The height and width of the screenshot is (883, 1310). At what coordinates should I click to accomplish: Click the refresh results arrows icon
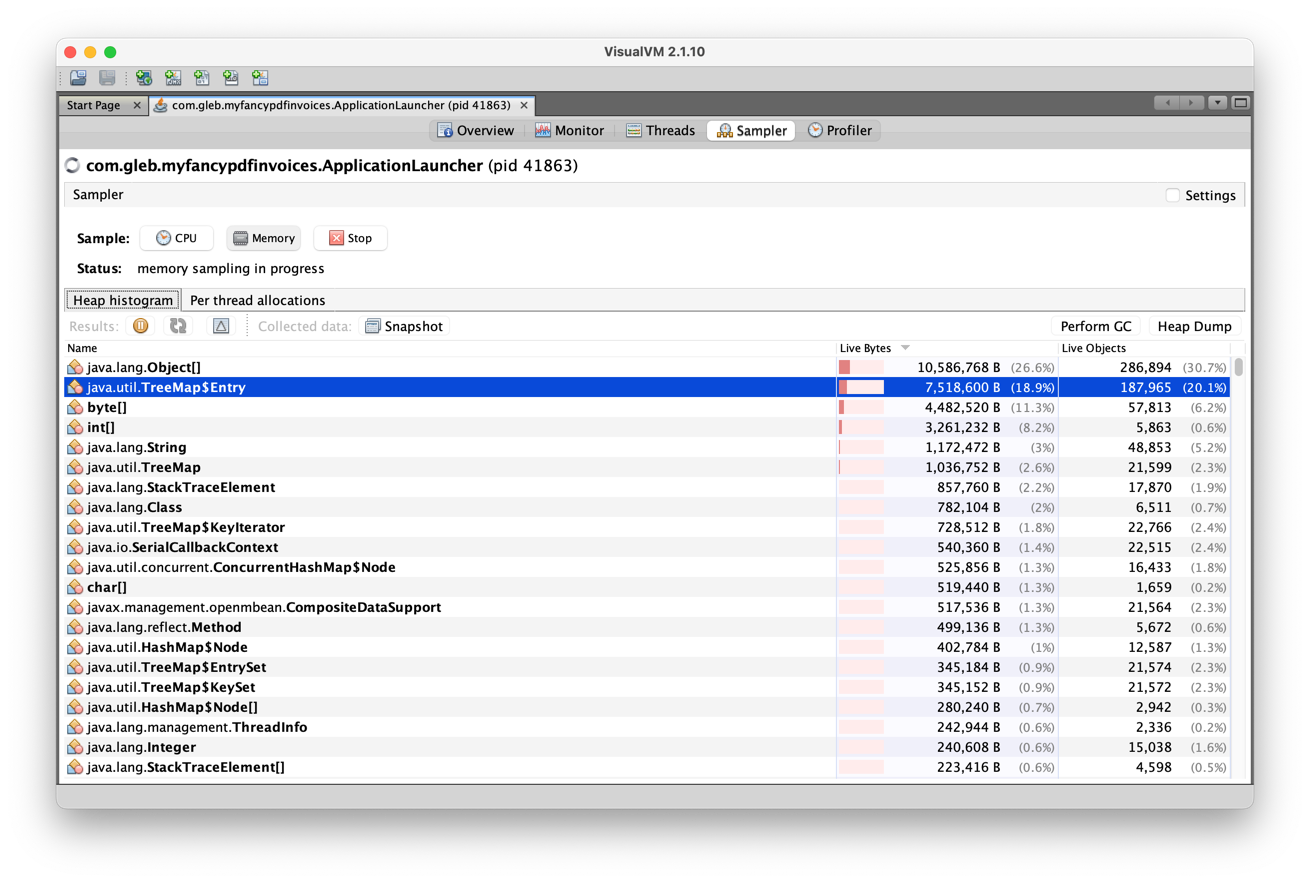178,326
